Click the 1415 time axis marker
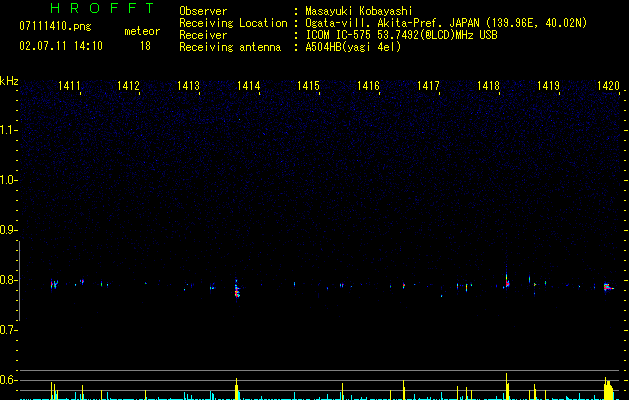The image size is (629, 400). click(308, 85)
